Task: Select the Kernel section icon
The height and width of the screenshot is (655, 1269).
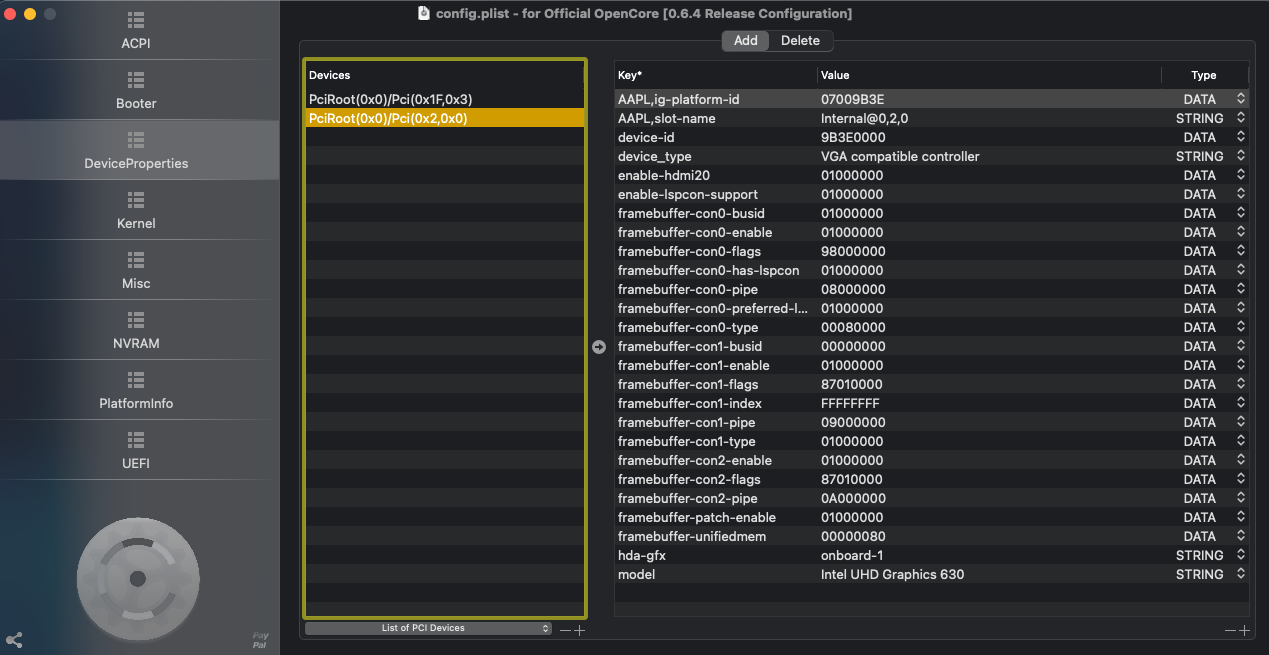Action: click(136, 200)
